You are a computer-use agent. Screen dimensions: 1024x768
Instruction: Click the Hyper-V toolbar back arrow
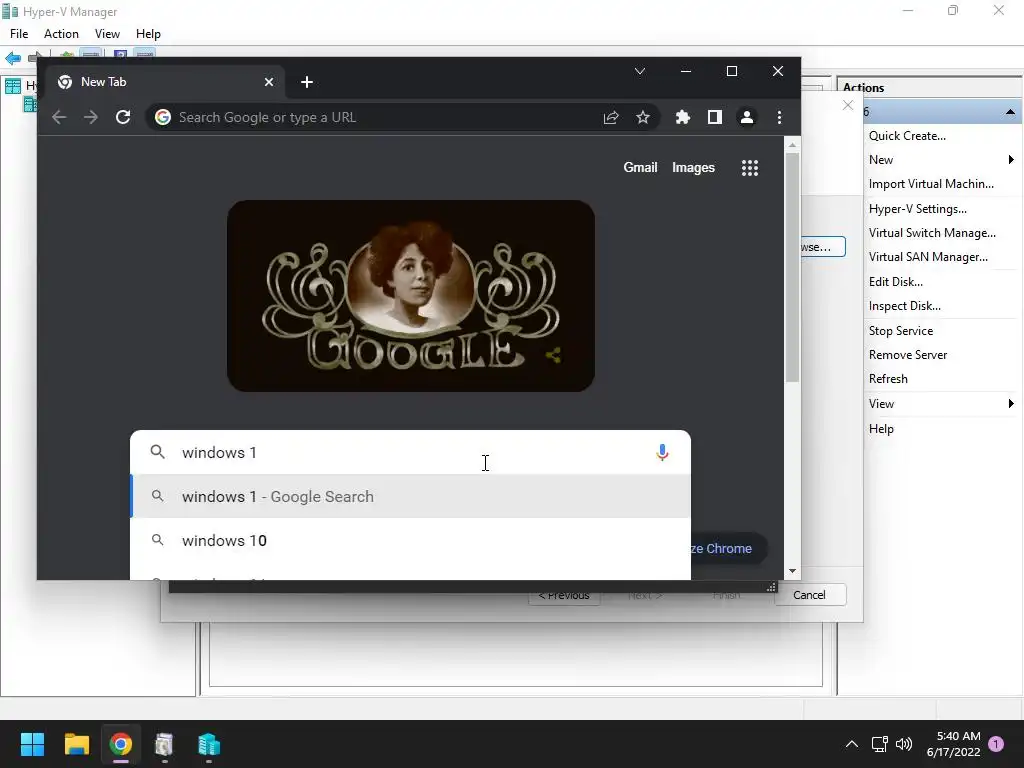click(x=12, y=58)
